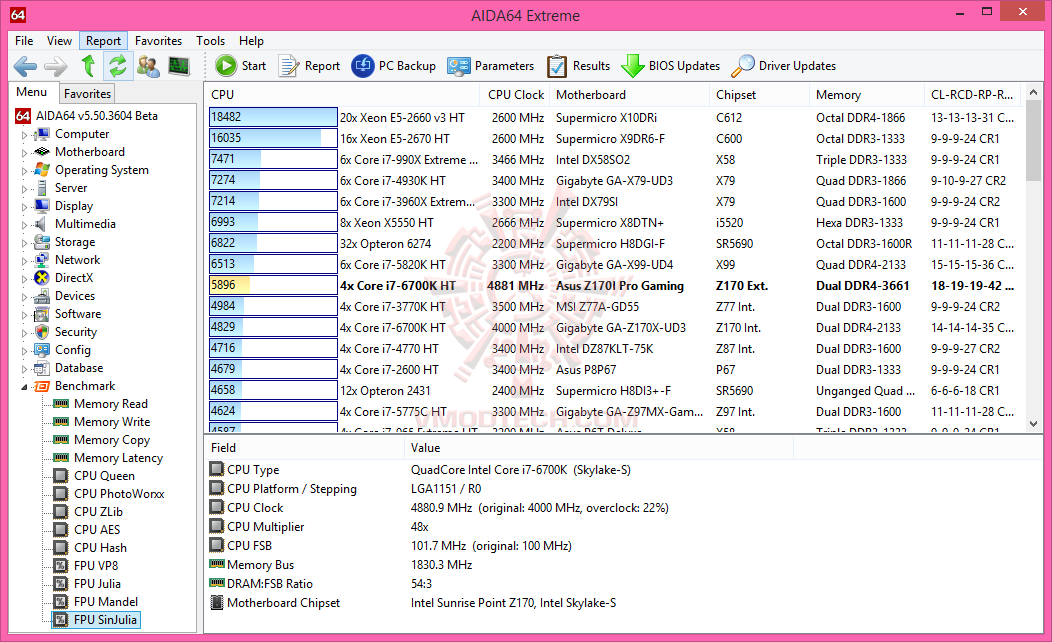Expand the Display tree node
Image resolution: width=1052 pixels, height=642 pixels.
(x=24, y=207)
